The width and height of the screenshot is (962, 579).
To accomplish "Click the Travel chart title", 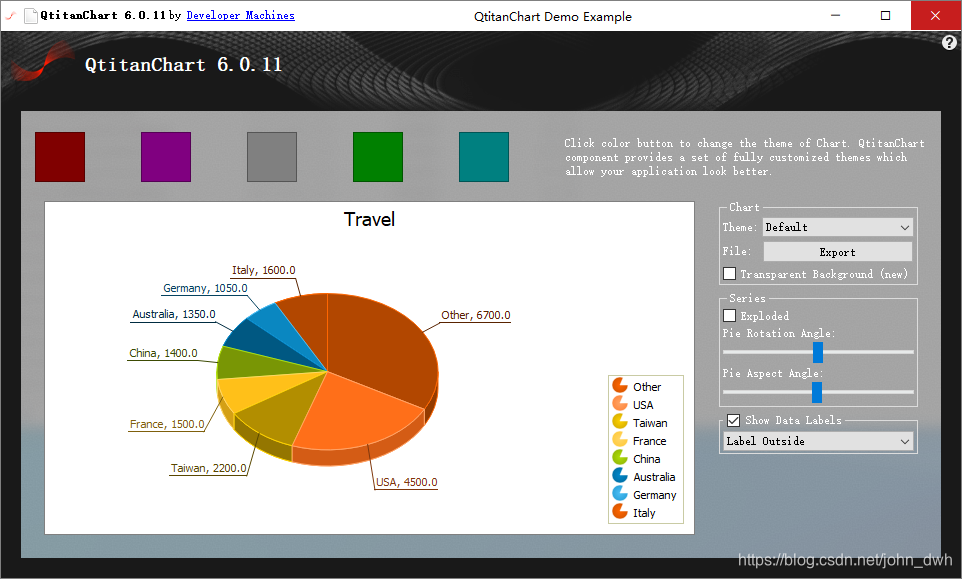I will tap(369, 219).
